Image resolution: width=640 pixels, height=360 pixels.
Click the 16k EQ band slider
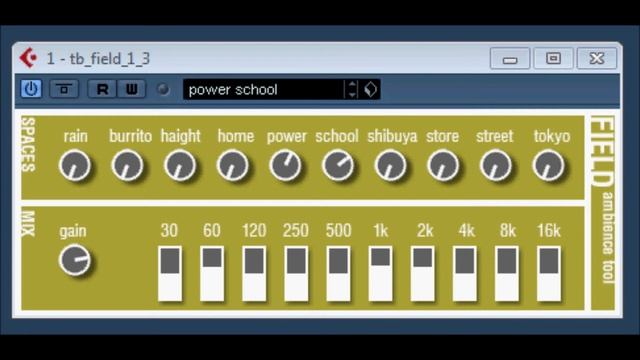(549, 273)
